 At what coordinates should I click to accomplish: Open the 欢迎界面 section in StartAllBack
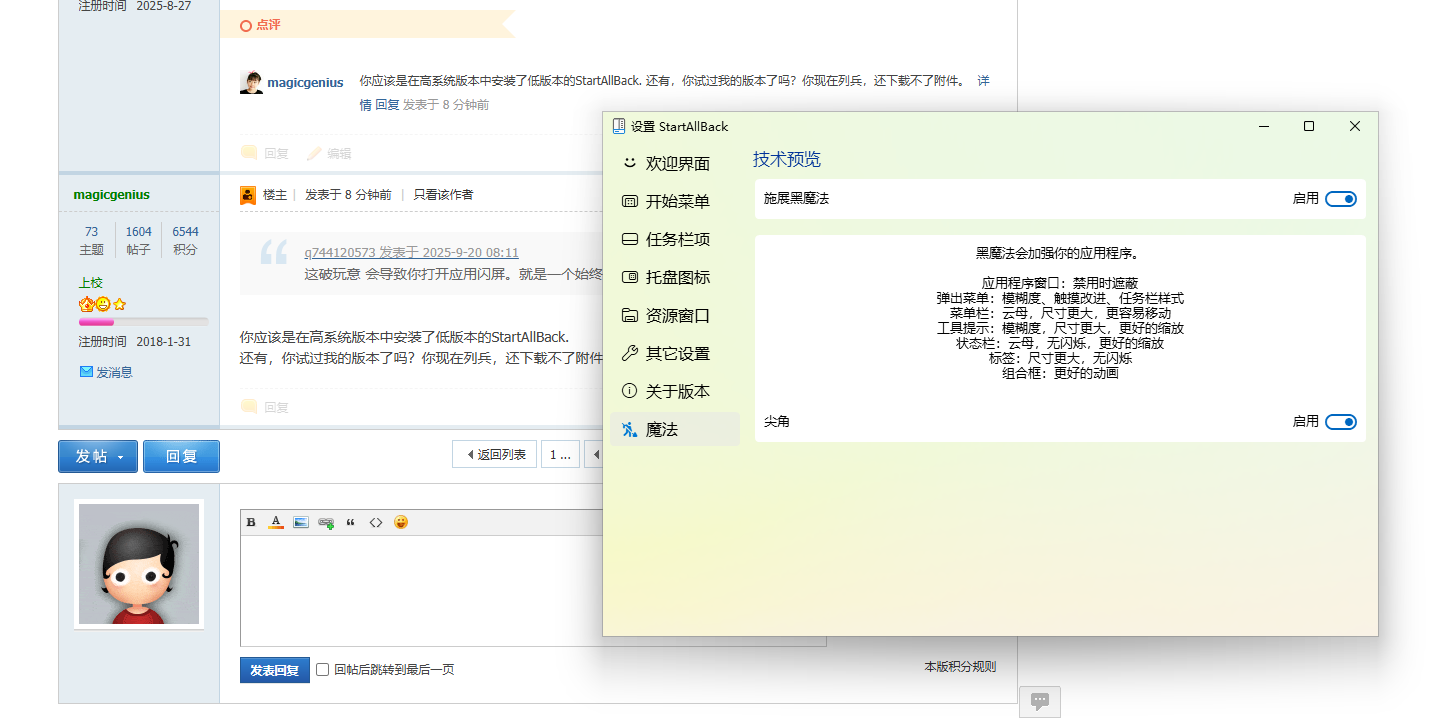675,163
